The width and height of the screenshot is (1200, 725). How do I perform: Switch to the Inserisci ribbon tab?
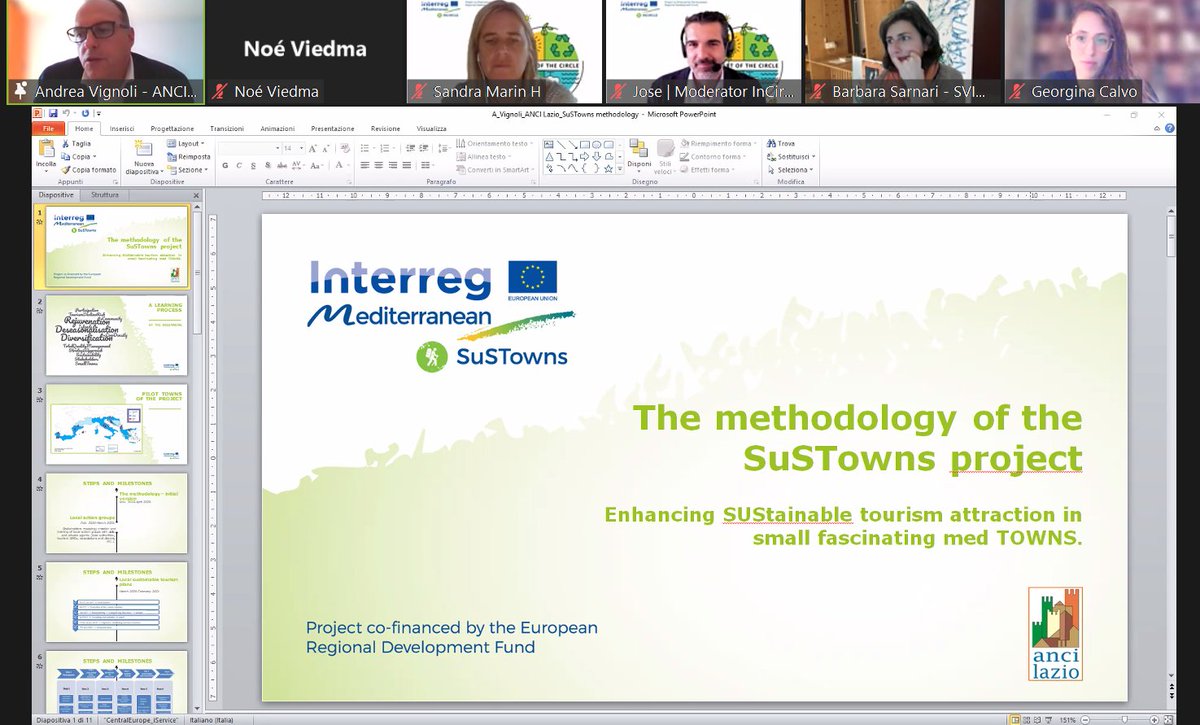(x=122, y=129)
